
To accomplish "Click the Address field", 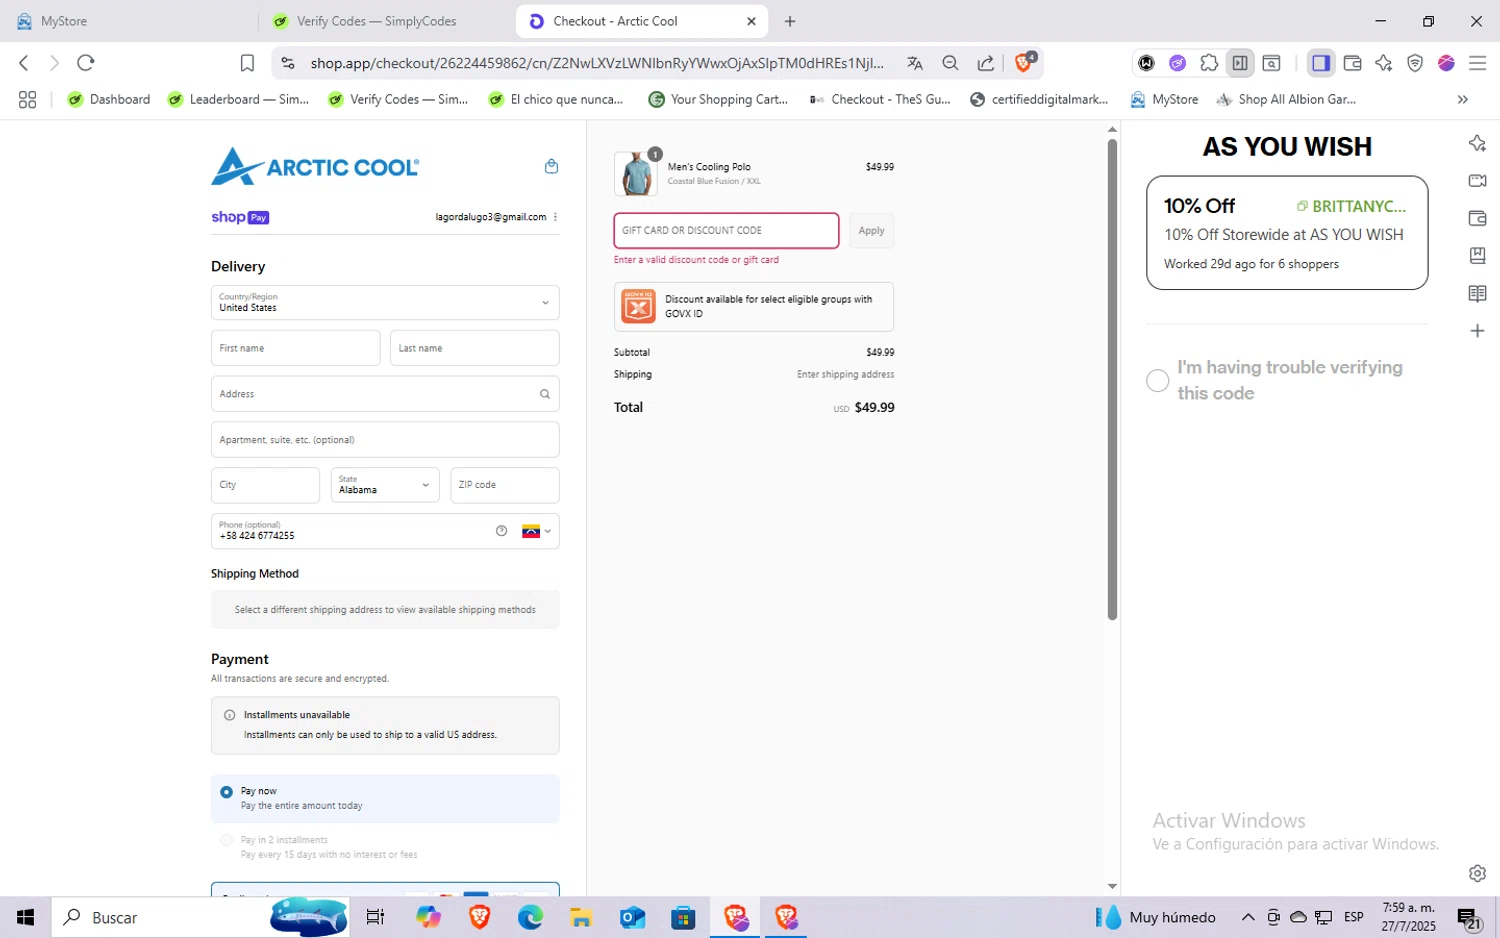I will [385, 394].
